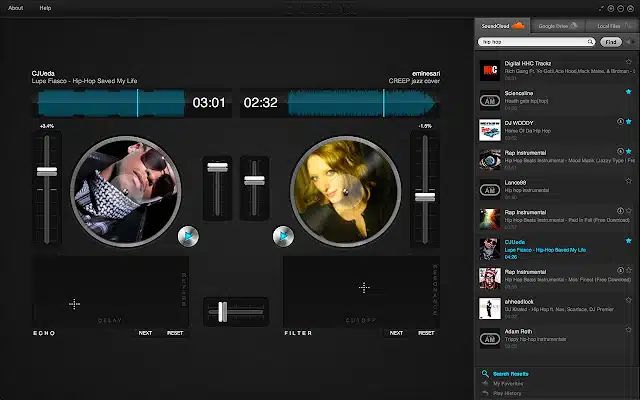
Task: Click the left deck pitch slider handle
Action: tap(47, 171)
